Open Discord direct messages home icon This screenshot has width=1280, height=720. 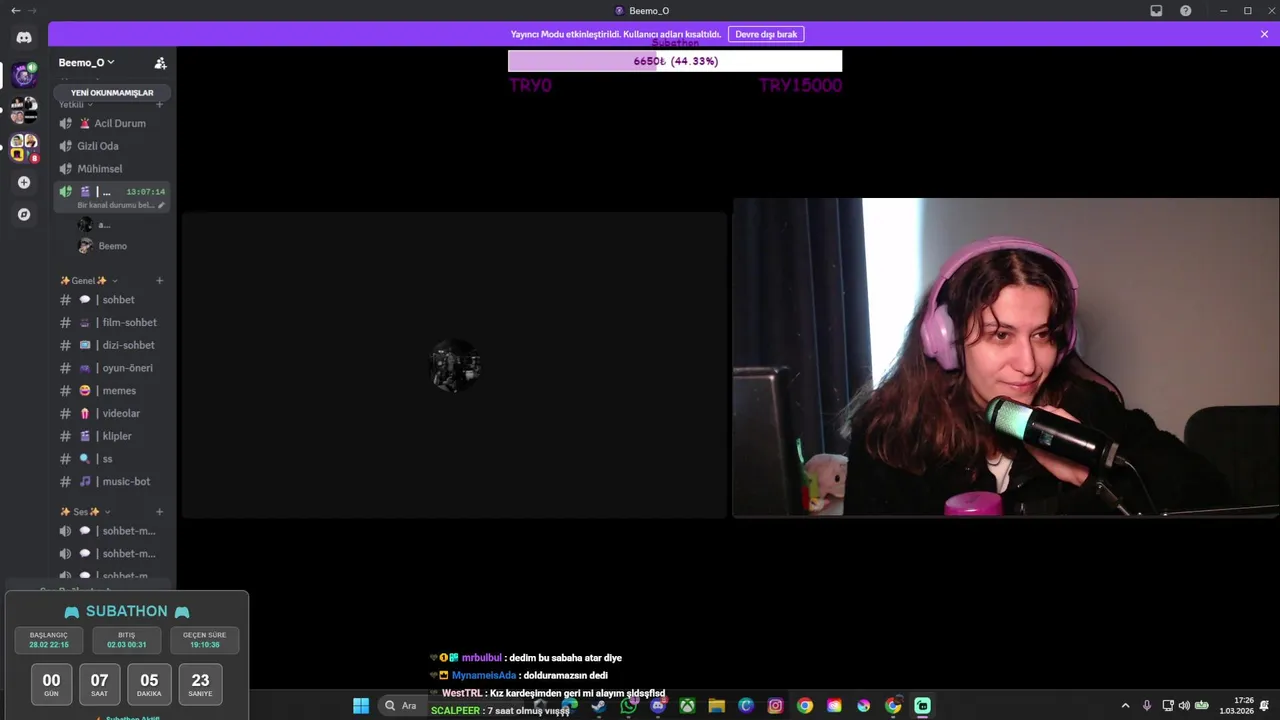click(x=24, y=37)
